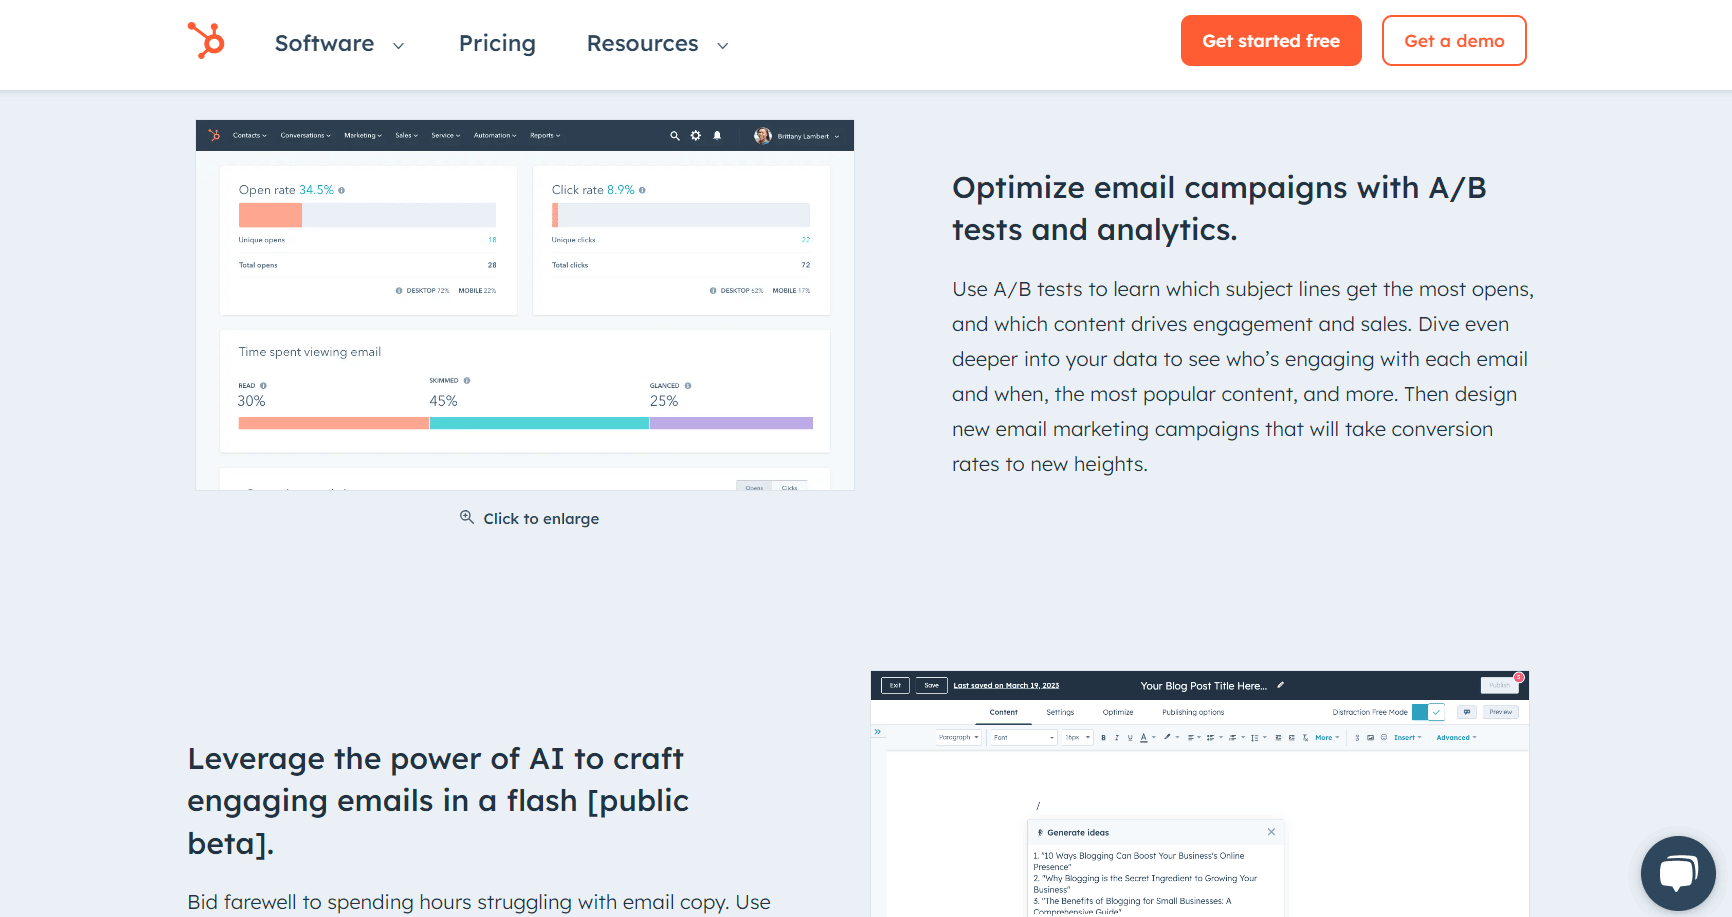Click the pencil edit icon beside blog title
The width and height of the screenshot is (1732, 917).
[x=1280, y=686]
